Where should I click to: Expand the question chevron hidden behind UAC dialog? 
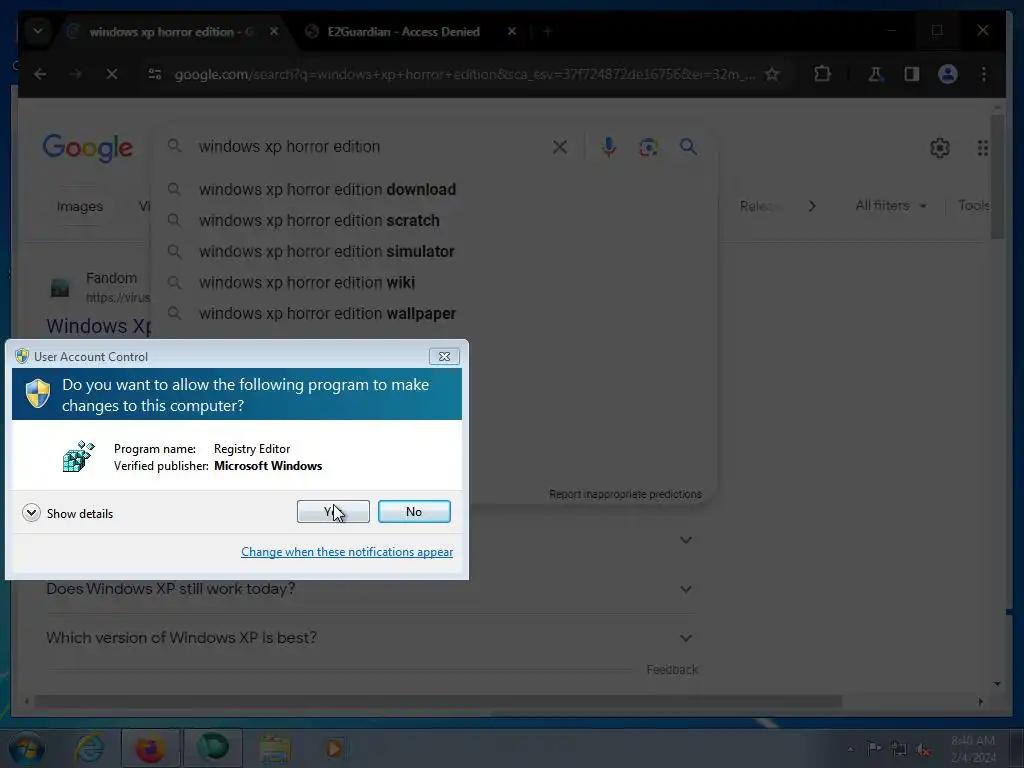coord(686,540)
